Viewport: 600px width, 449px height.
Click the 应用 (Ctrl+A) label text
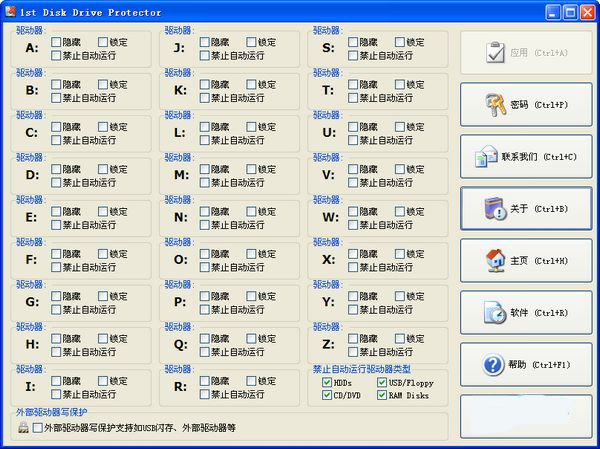pos(539,53)
